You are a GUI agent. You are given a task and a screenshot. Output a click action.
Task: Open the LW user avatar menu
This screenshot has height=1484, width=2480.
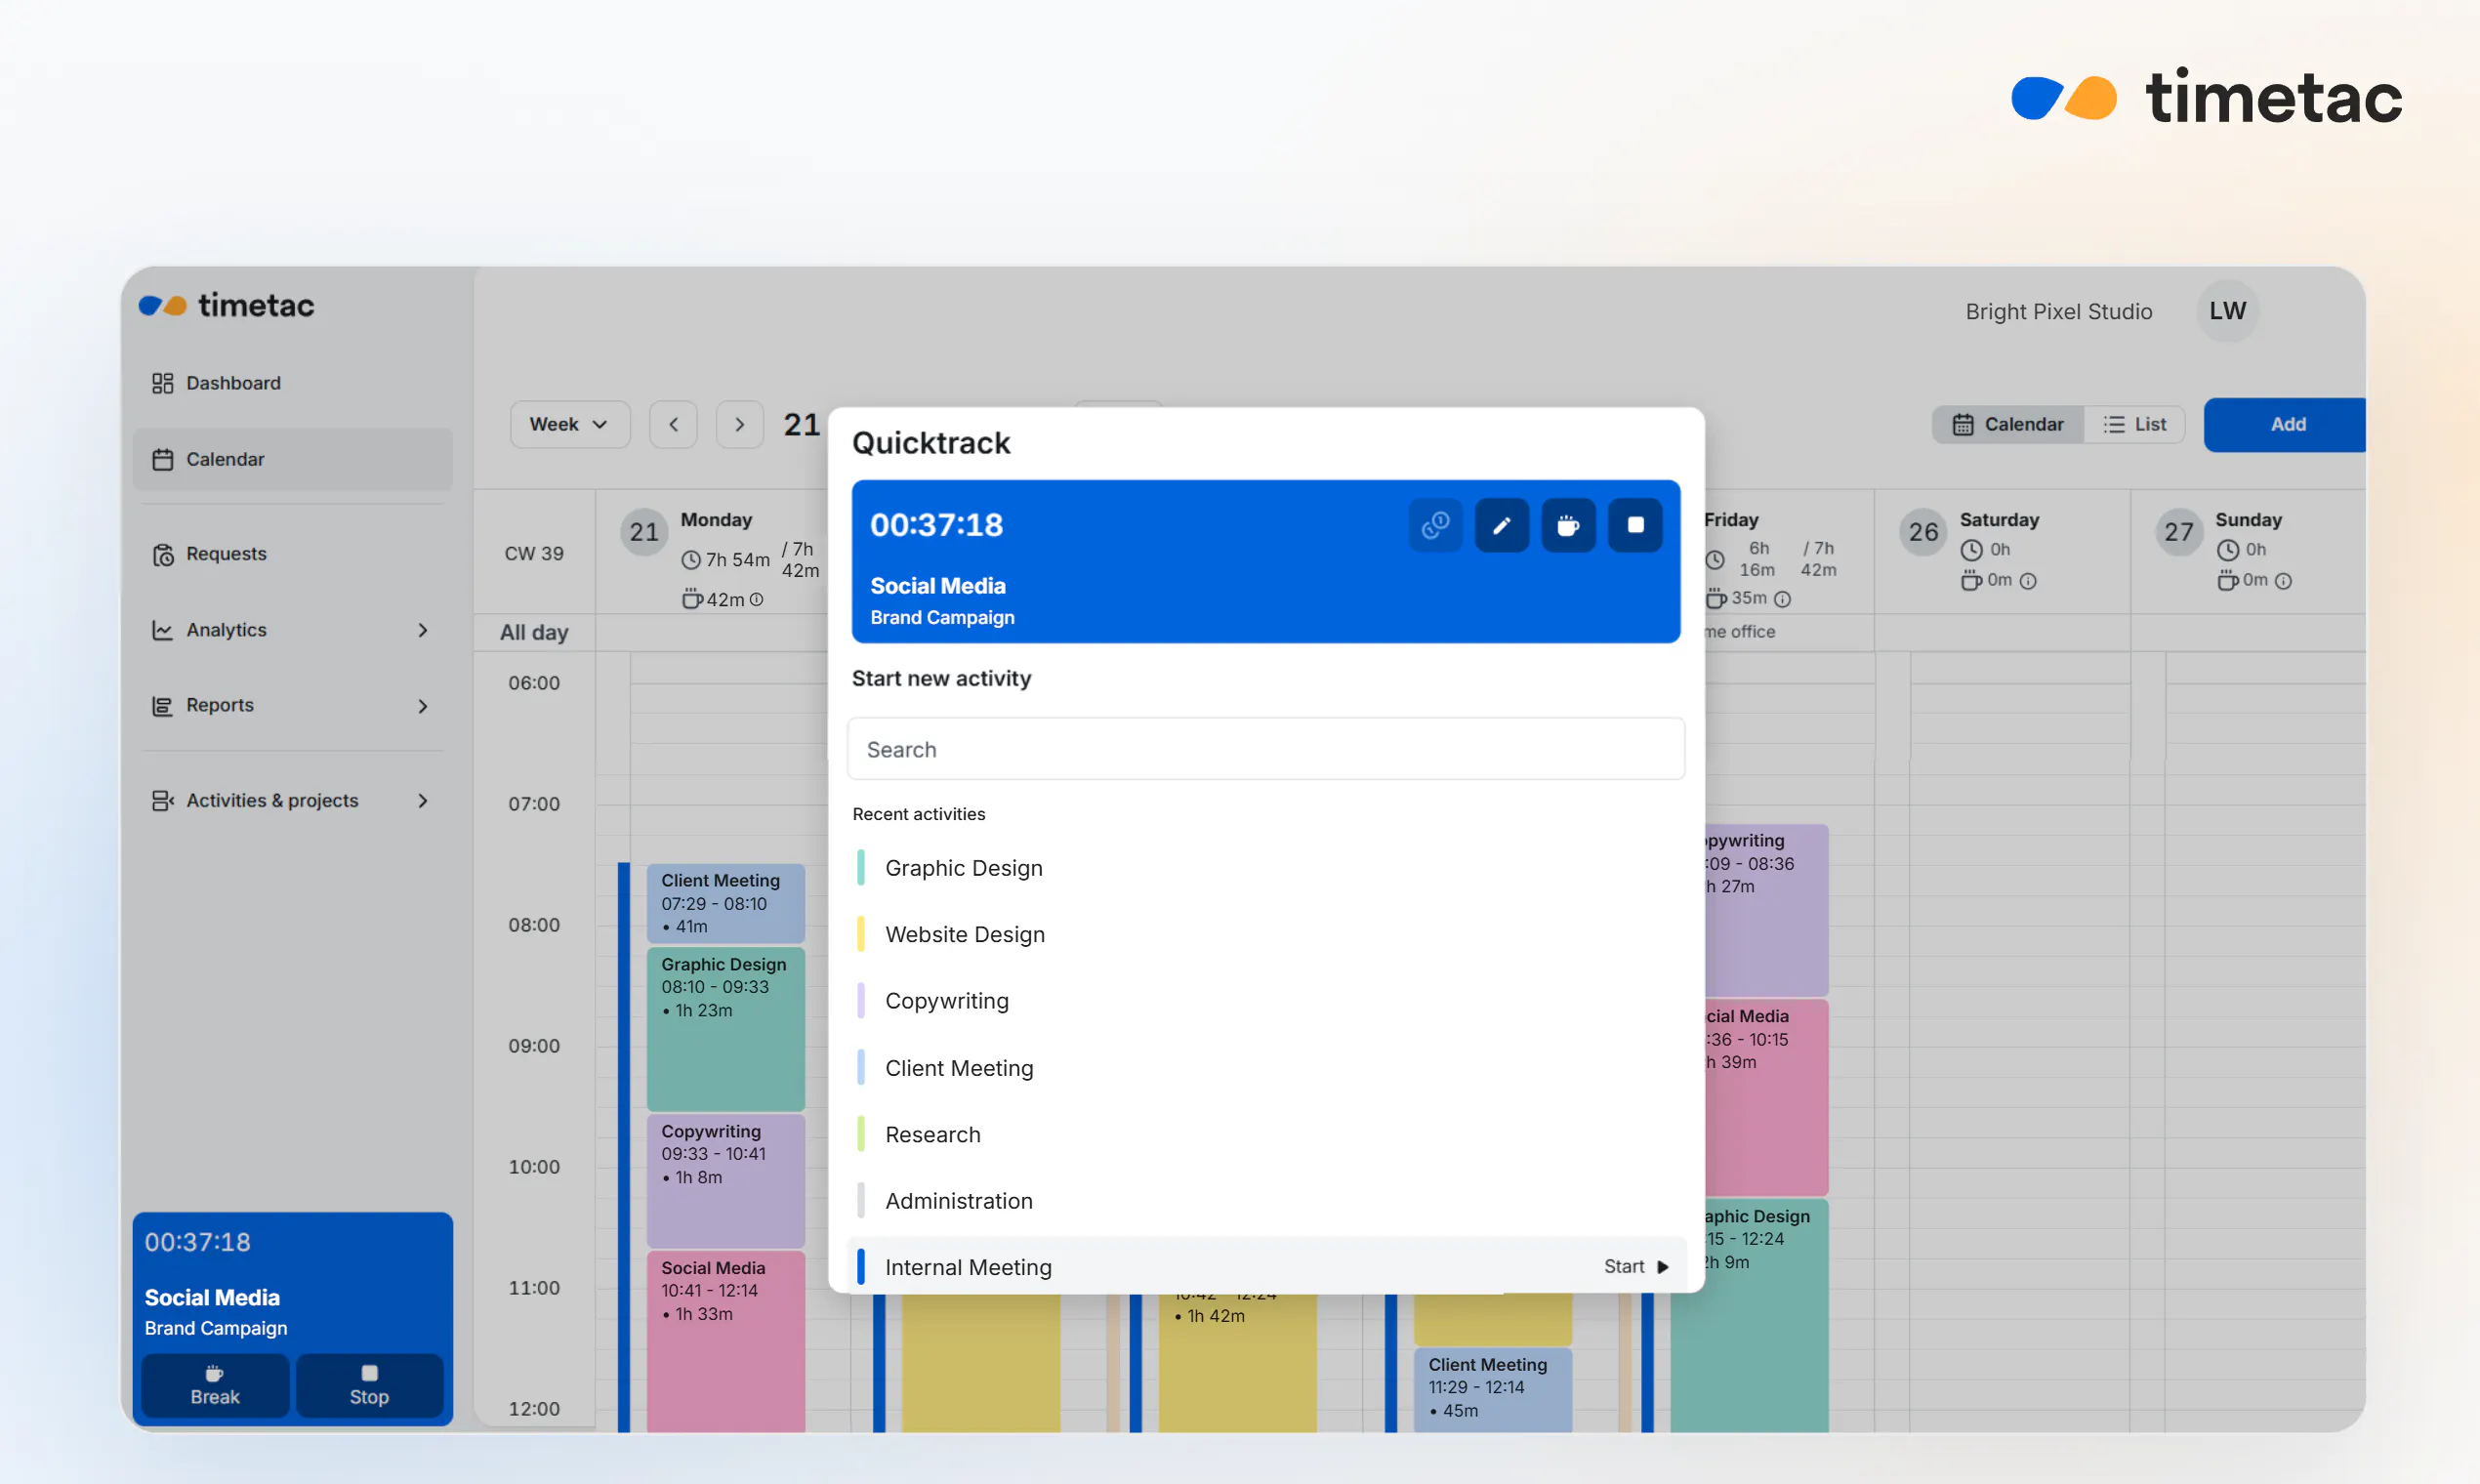[x=2227, y=311]
